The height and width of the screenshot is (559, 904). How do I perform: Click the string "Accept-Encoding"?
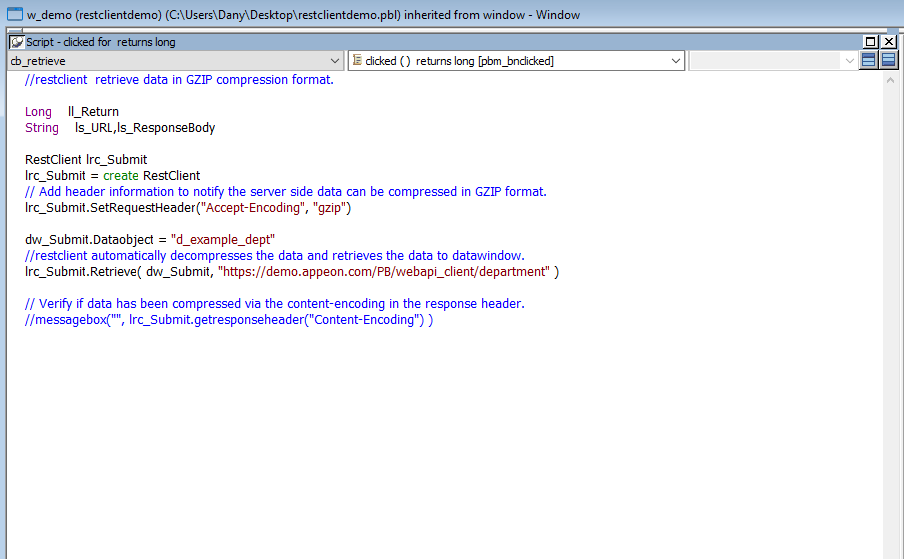(x=253, y=207)
